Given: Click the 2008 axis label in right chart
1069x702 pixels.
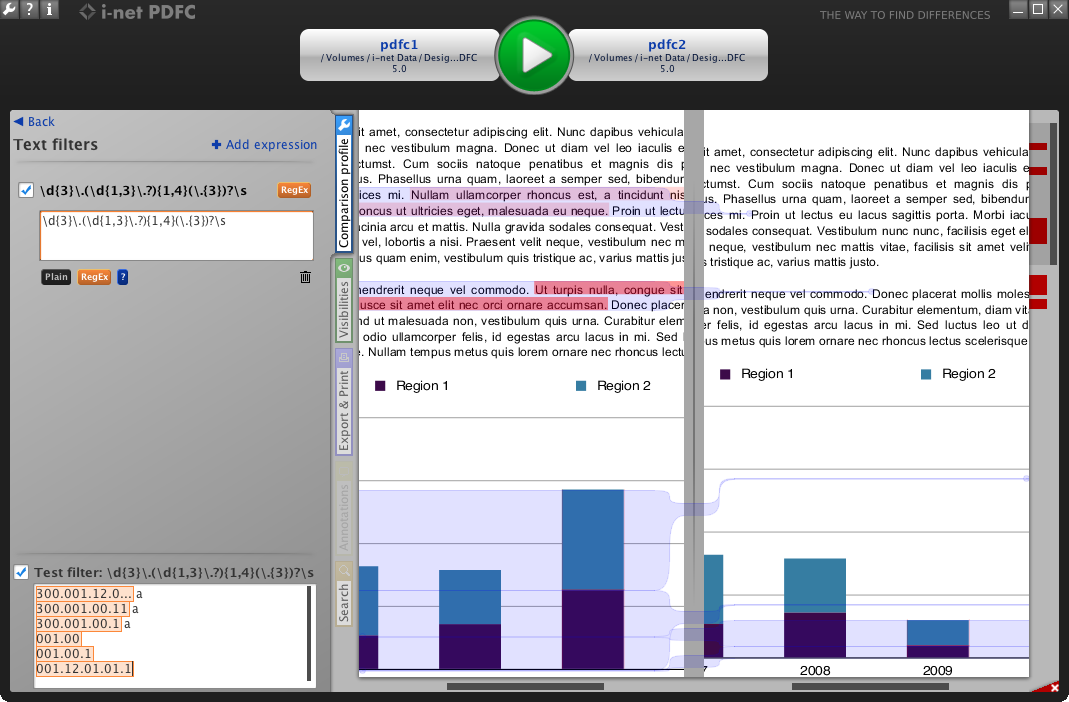Looking at the screenshot, I should click(815, 670).
